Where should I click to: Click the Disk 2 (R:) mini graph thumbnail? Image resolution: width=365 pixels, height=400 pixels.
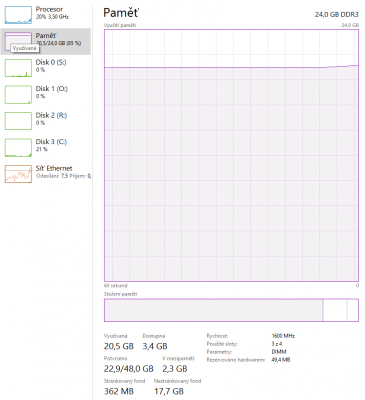click(x=18, y=121)
